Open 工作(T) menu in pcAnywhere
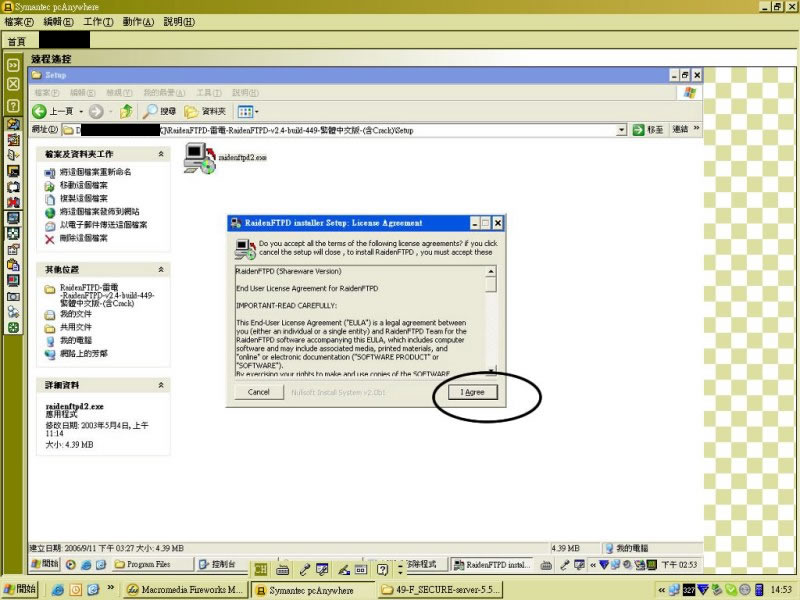Screen dimensions: 800x600 (98, 22)
